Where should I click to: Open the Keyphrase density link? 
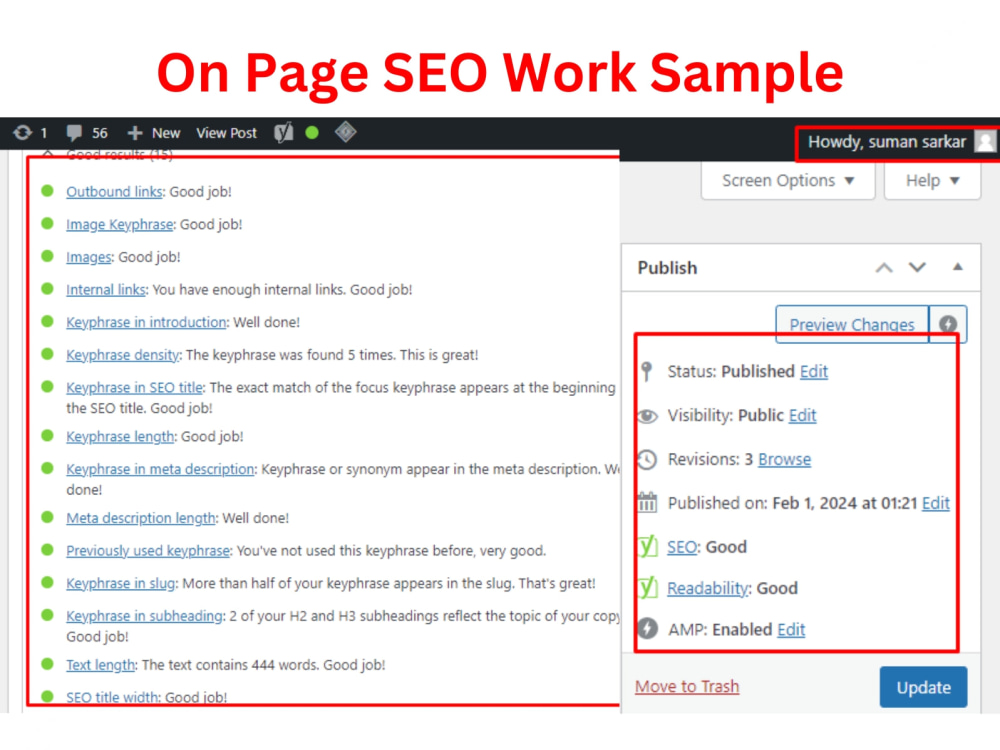click(122, 355)
